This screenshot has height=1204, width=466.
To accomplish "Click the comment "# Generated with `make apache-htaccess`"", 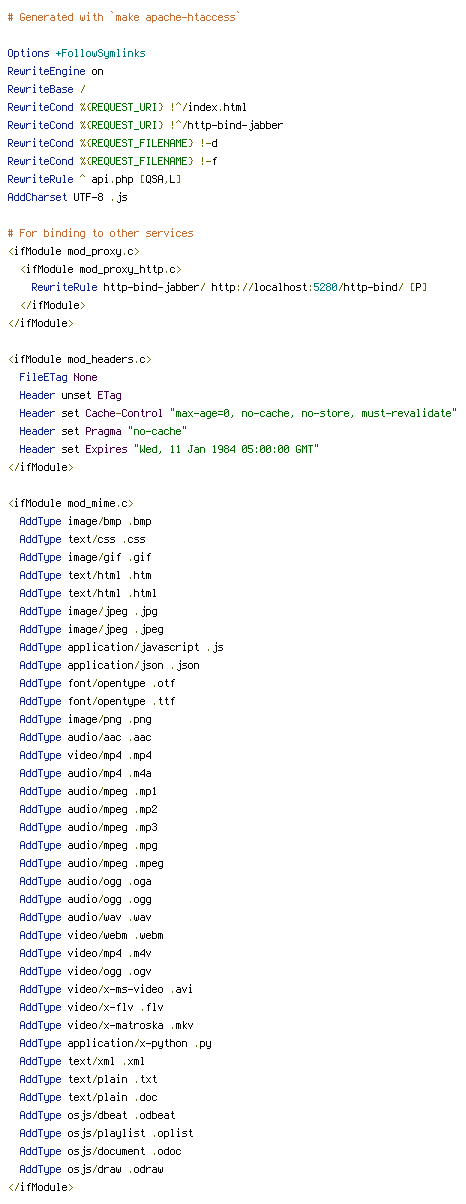I will coord(123,17).
